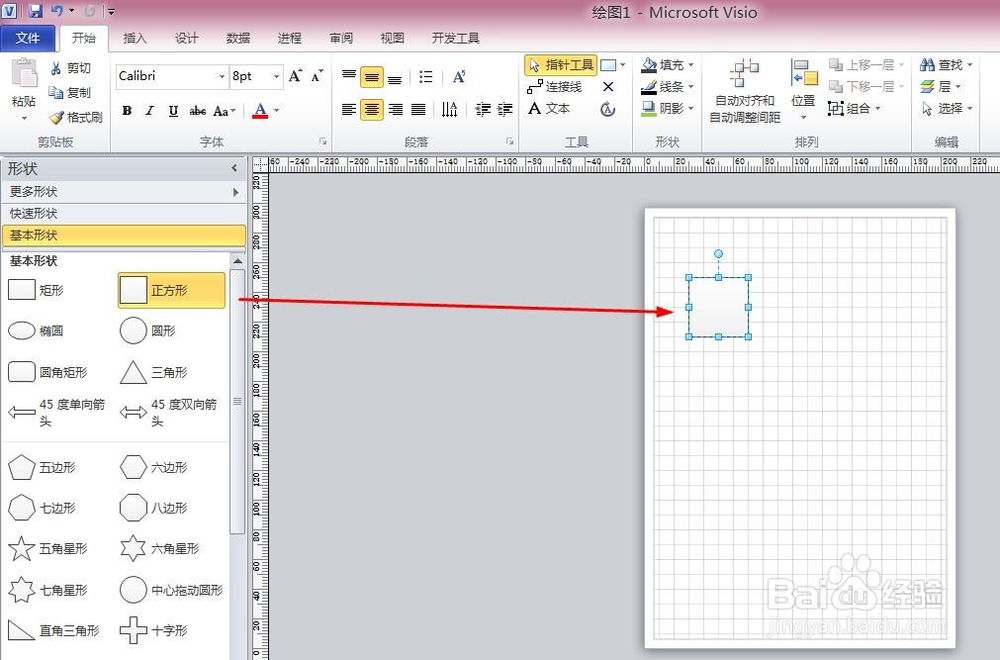
Task: Open the Developer (开发工具) tab
Action: (455, 38)
